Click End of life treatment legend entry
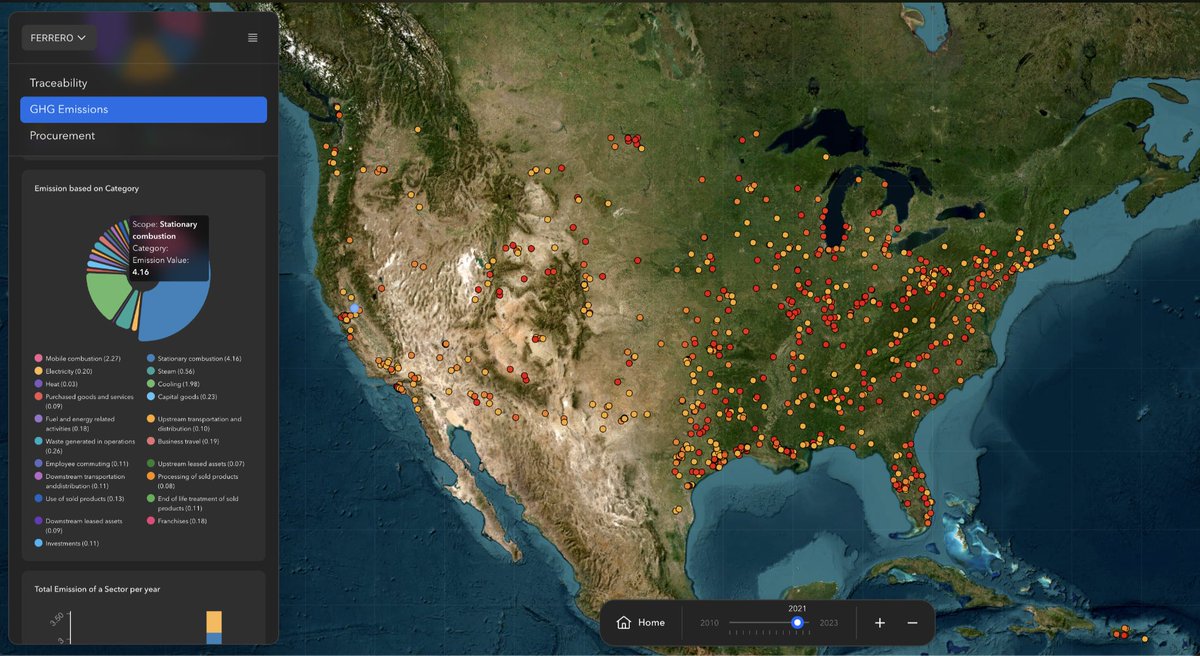The height and width of the screenshot is (656, 1200). (193, 503)
